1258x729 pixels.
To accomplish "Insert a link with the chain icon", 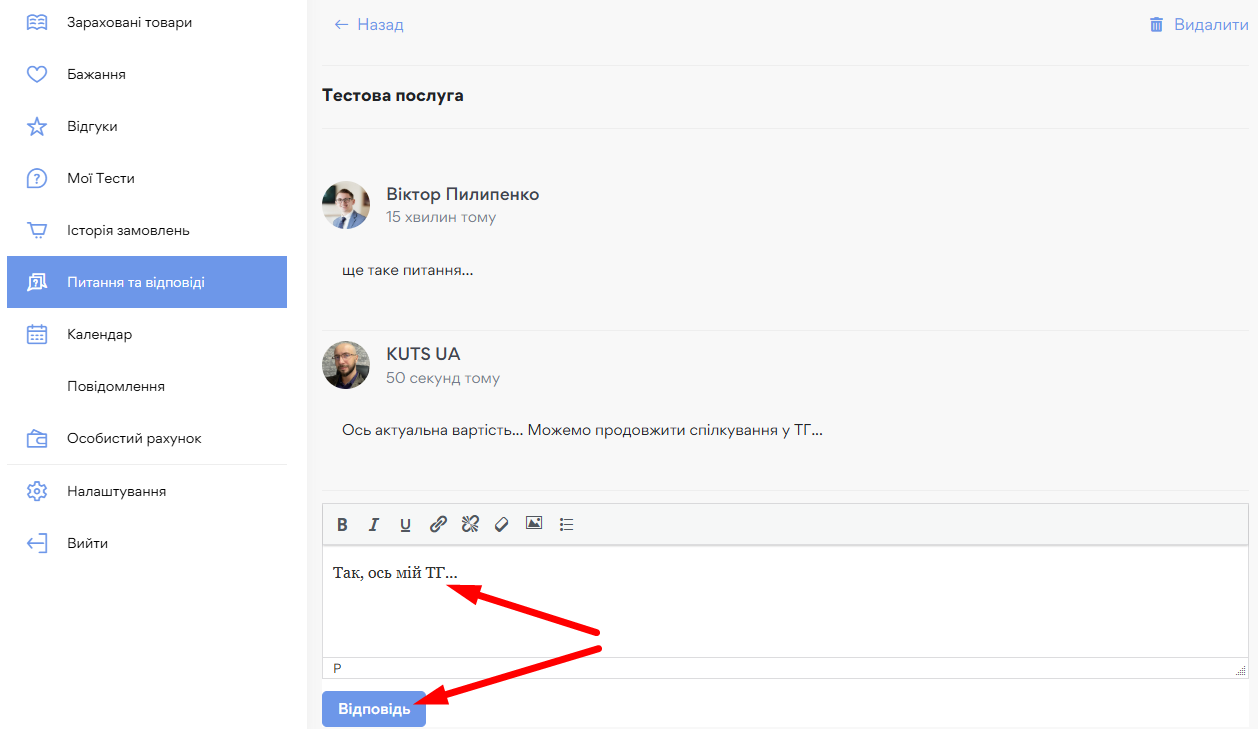I will coord(438,524).
